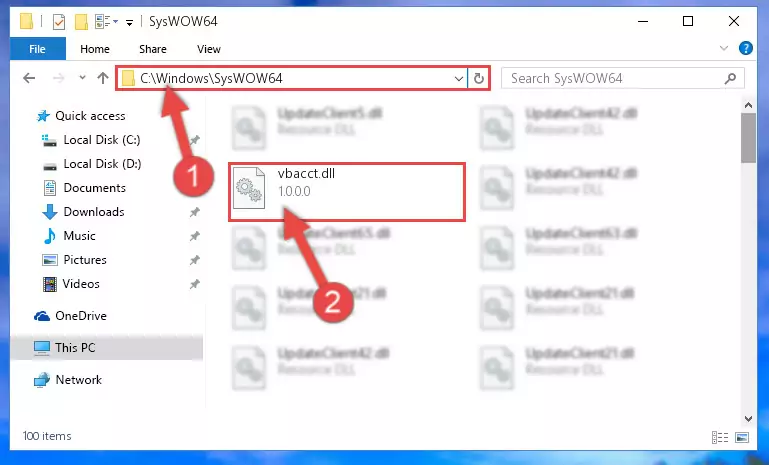Switch to large thumbnails view icon
769x465 pixels.
click(742, 437)
